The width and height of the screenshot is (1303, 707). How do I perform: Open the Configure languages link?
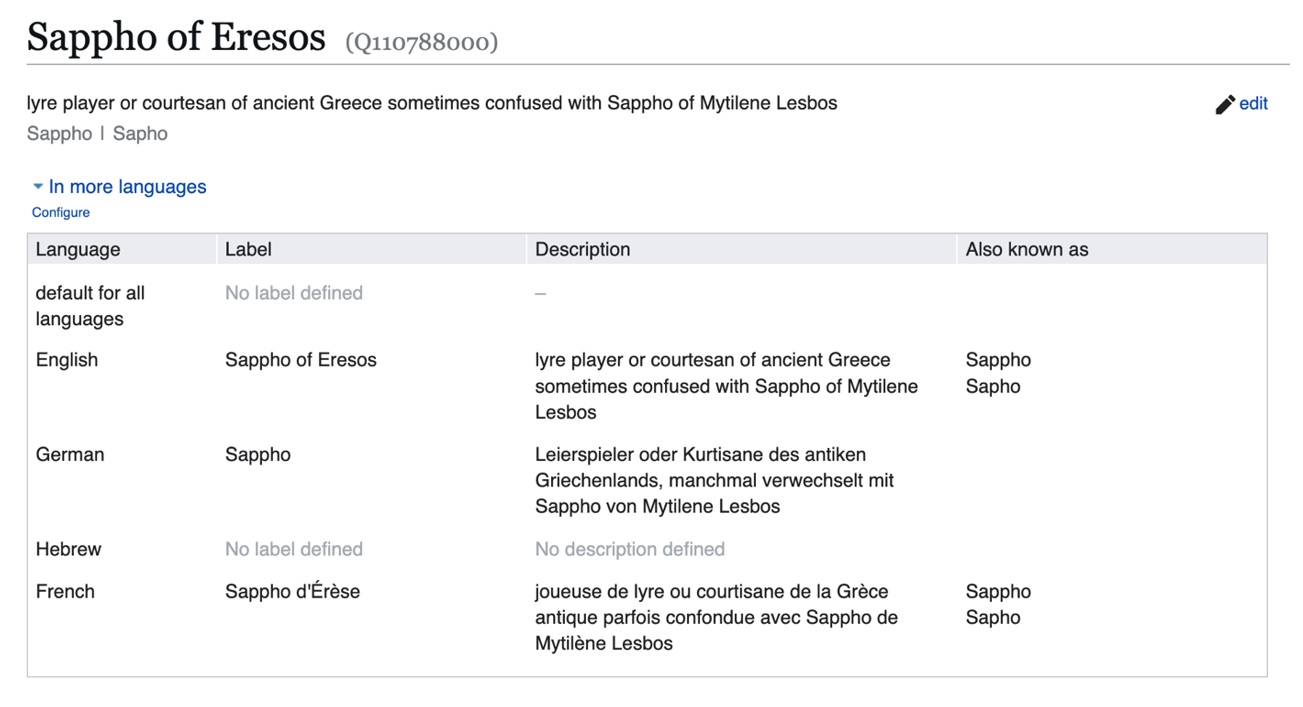coord(61,212)
